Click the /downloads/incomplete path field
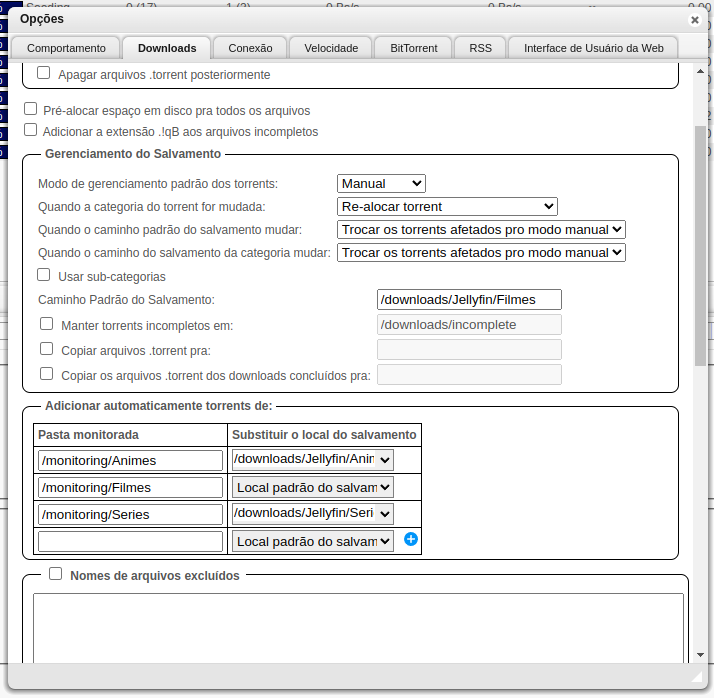Viewport: 714px width, 698px height. [469, 325]
